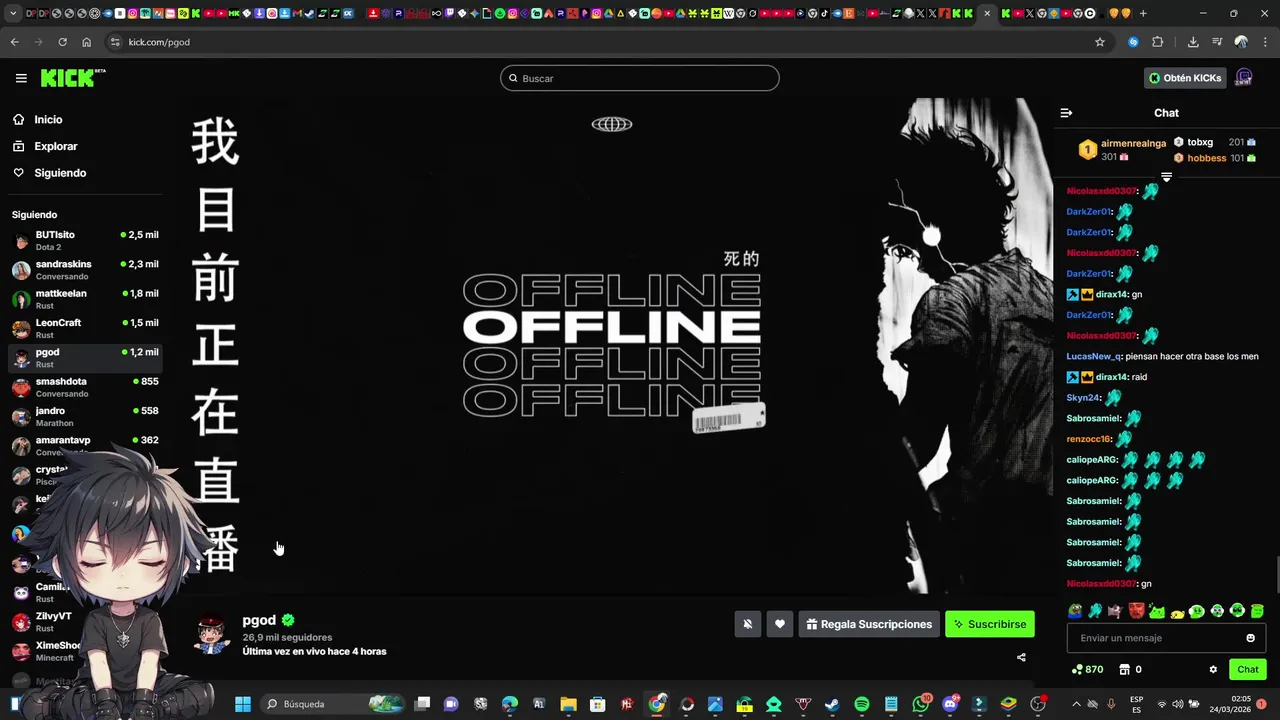Open volume control in system tray
Viewport: 1280px width, 720px height.
coord(1177,704)
